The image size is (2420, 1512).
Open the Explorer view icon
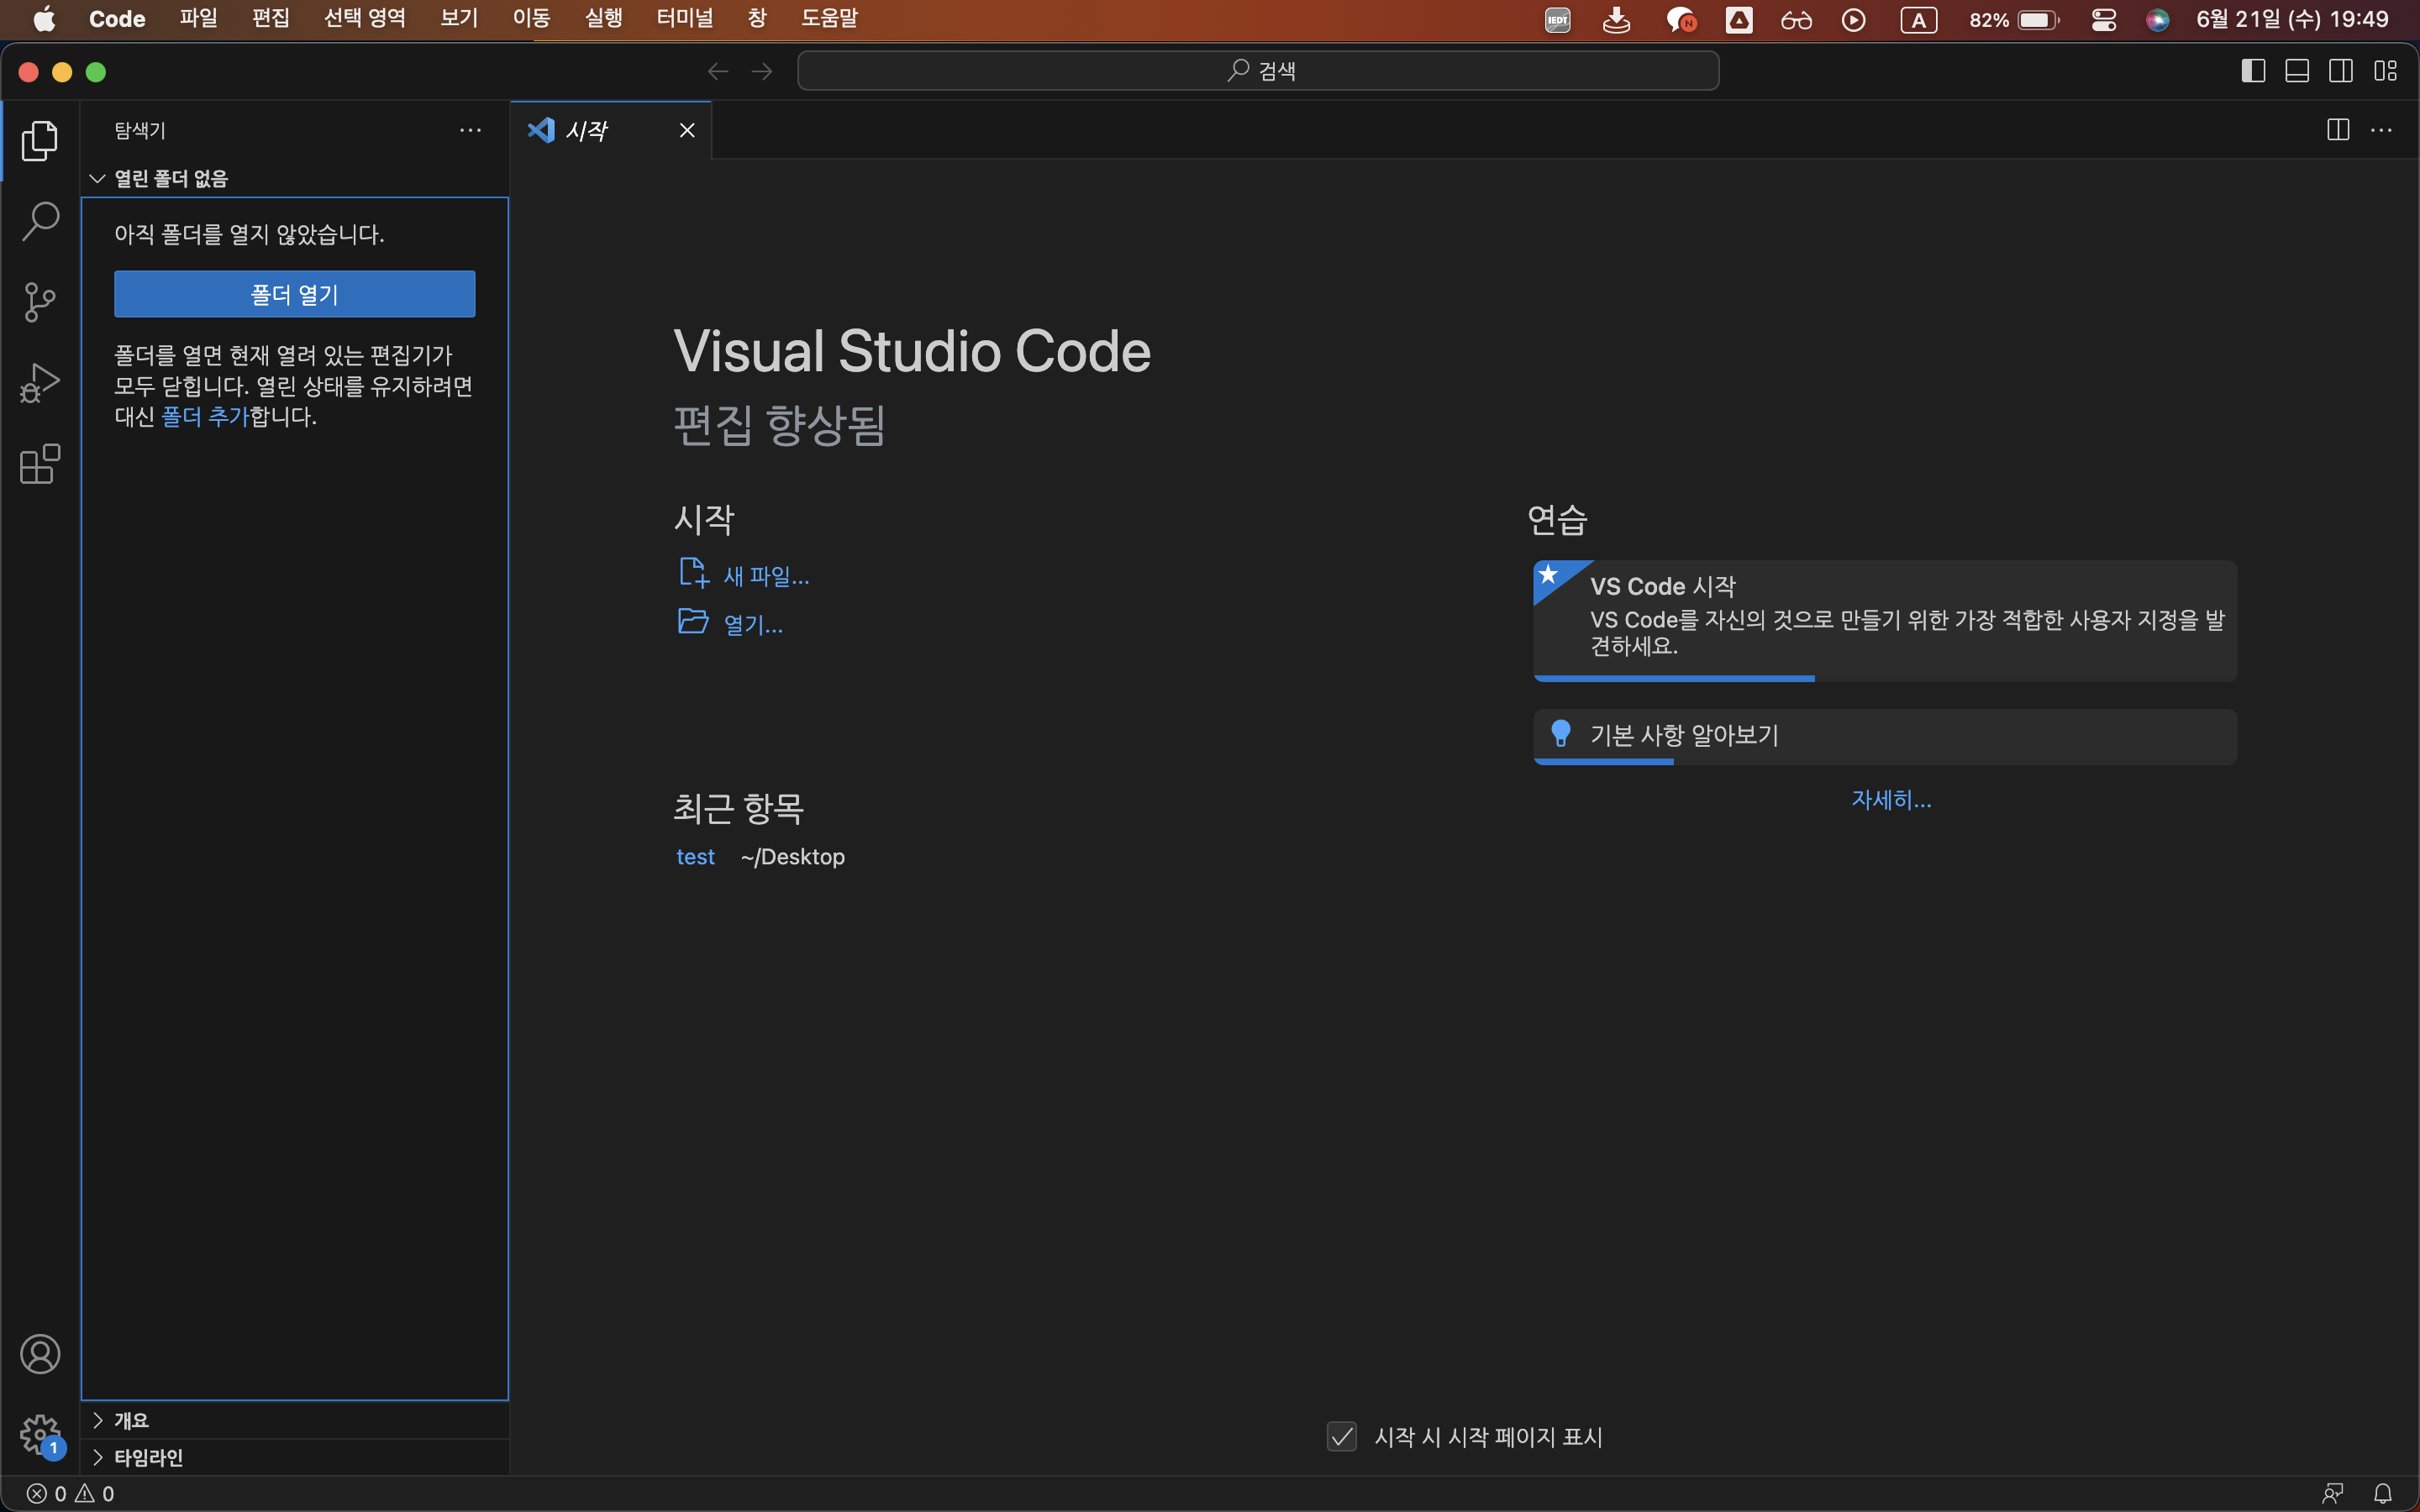click(x=39, y=141)
